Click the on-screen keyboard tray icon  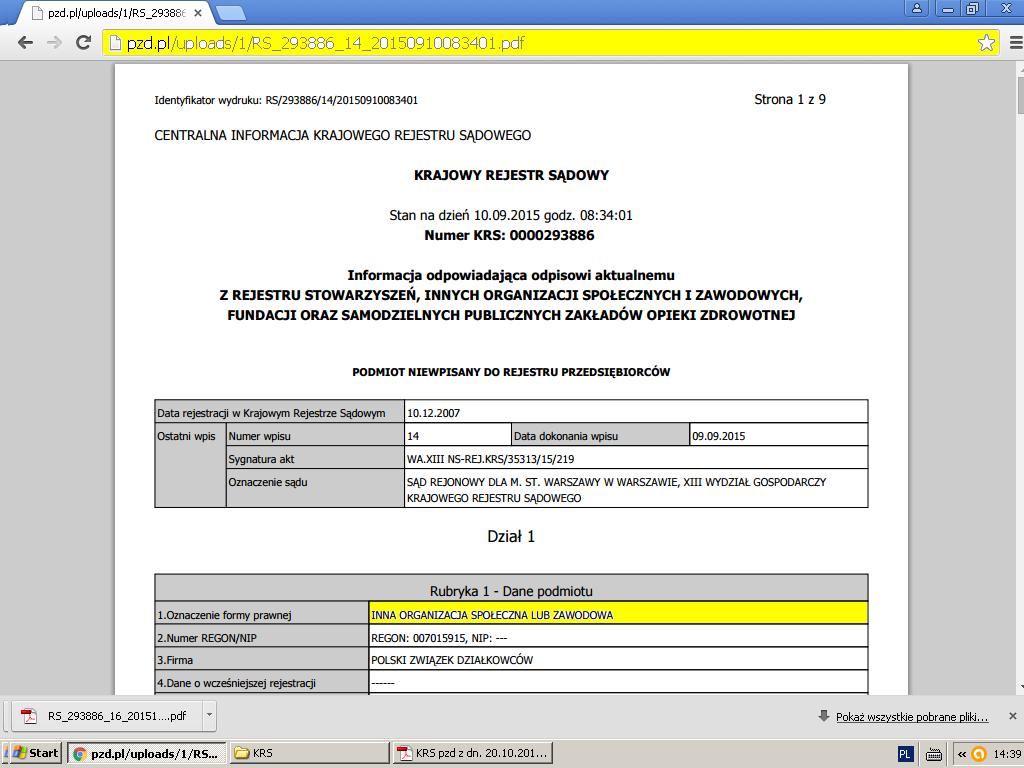tap(934, 754)
